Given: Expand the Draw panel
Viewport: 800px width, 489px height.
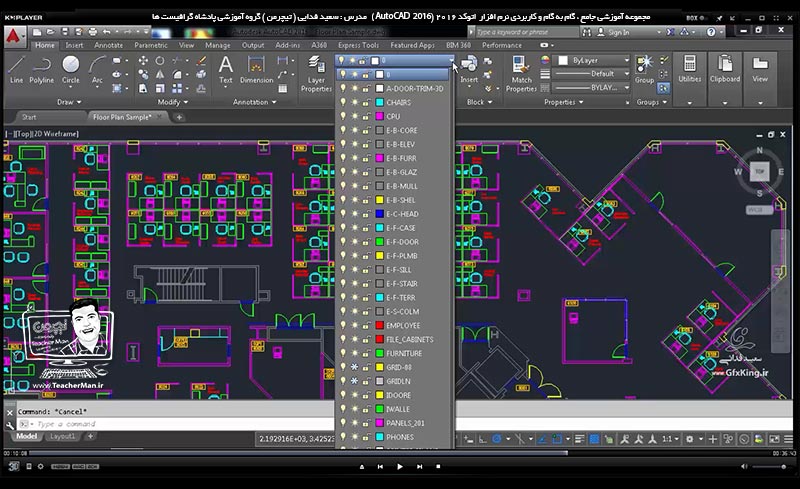Looking at the screenshot, I should tap(69, 102).
